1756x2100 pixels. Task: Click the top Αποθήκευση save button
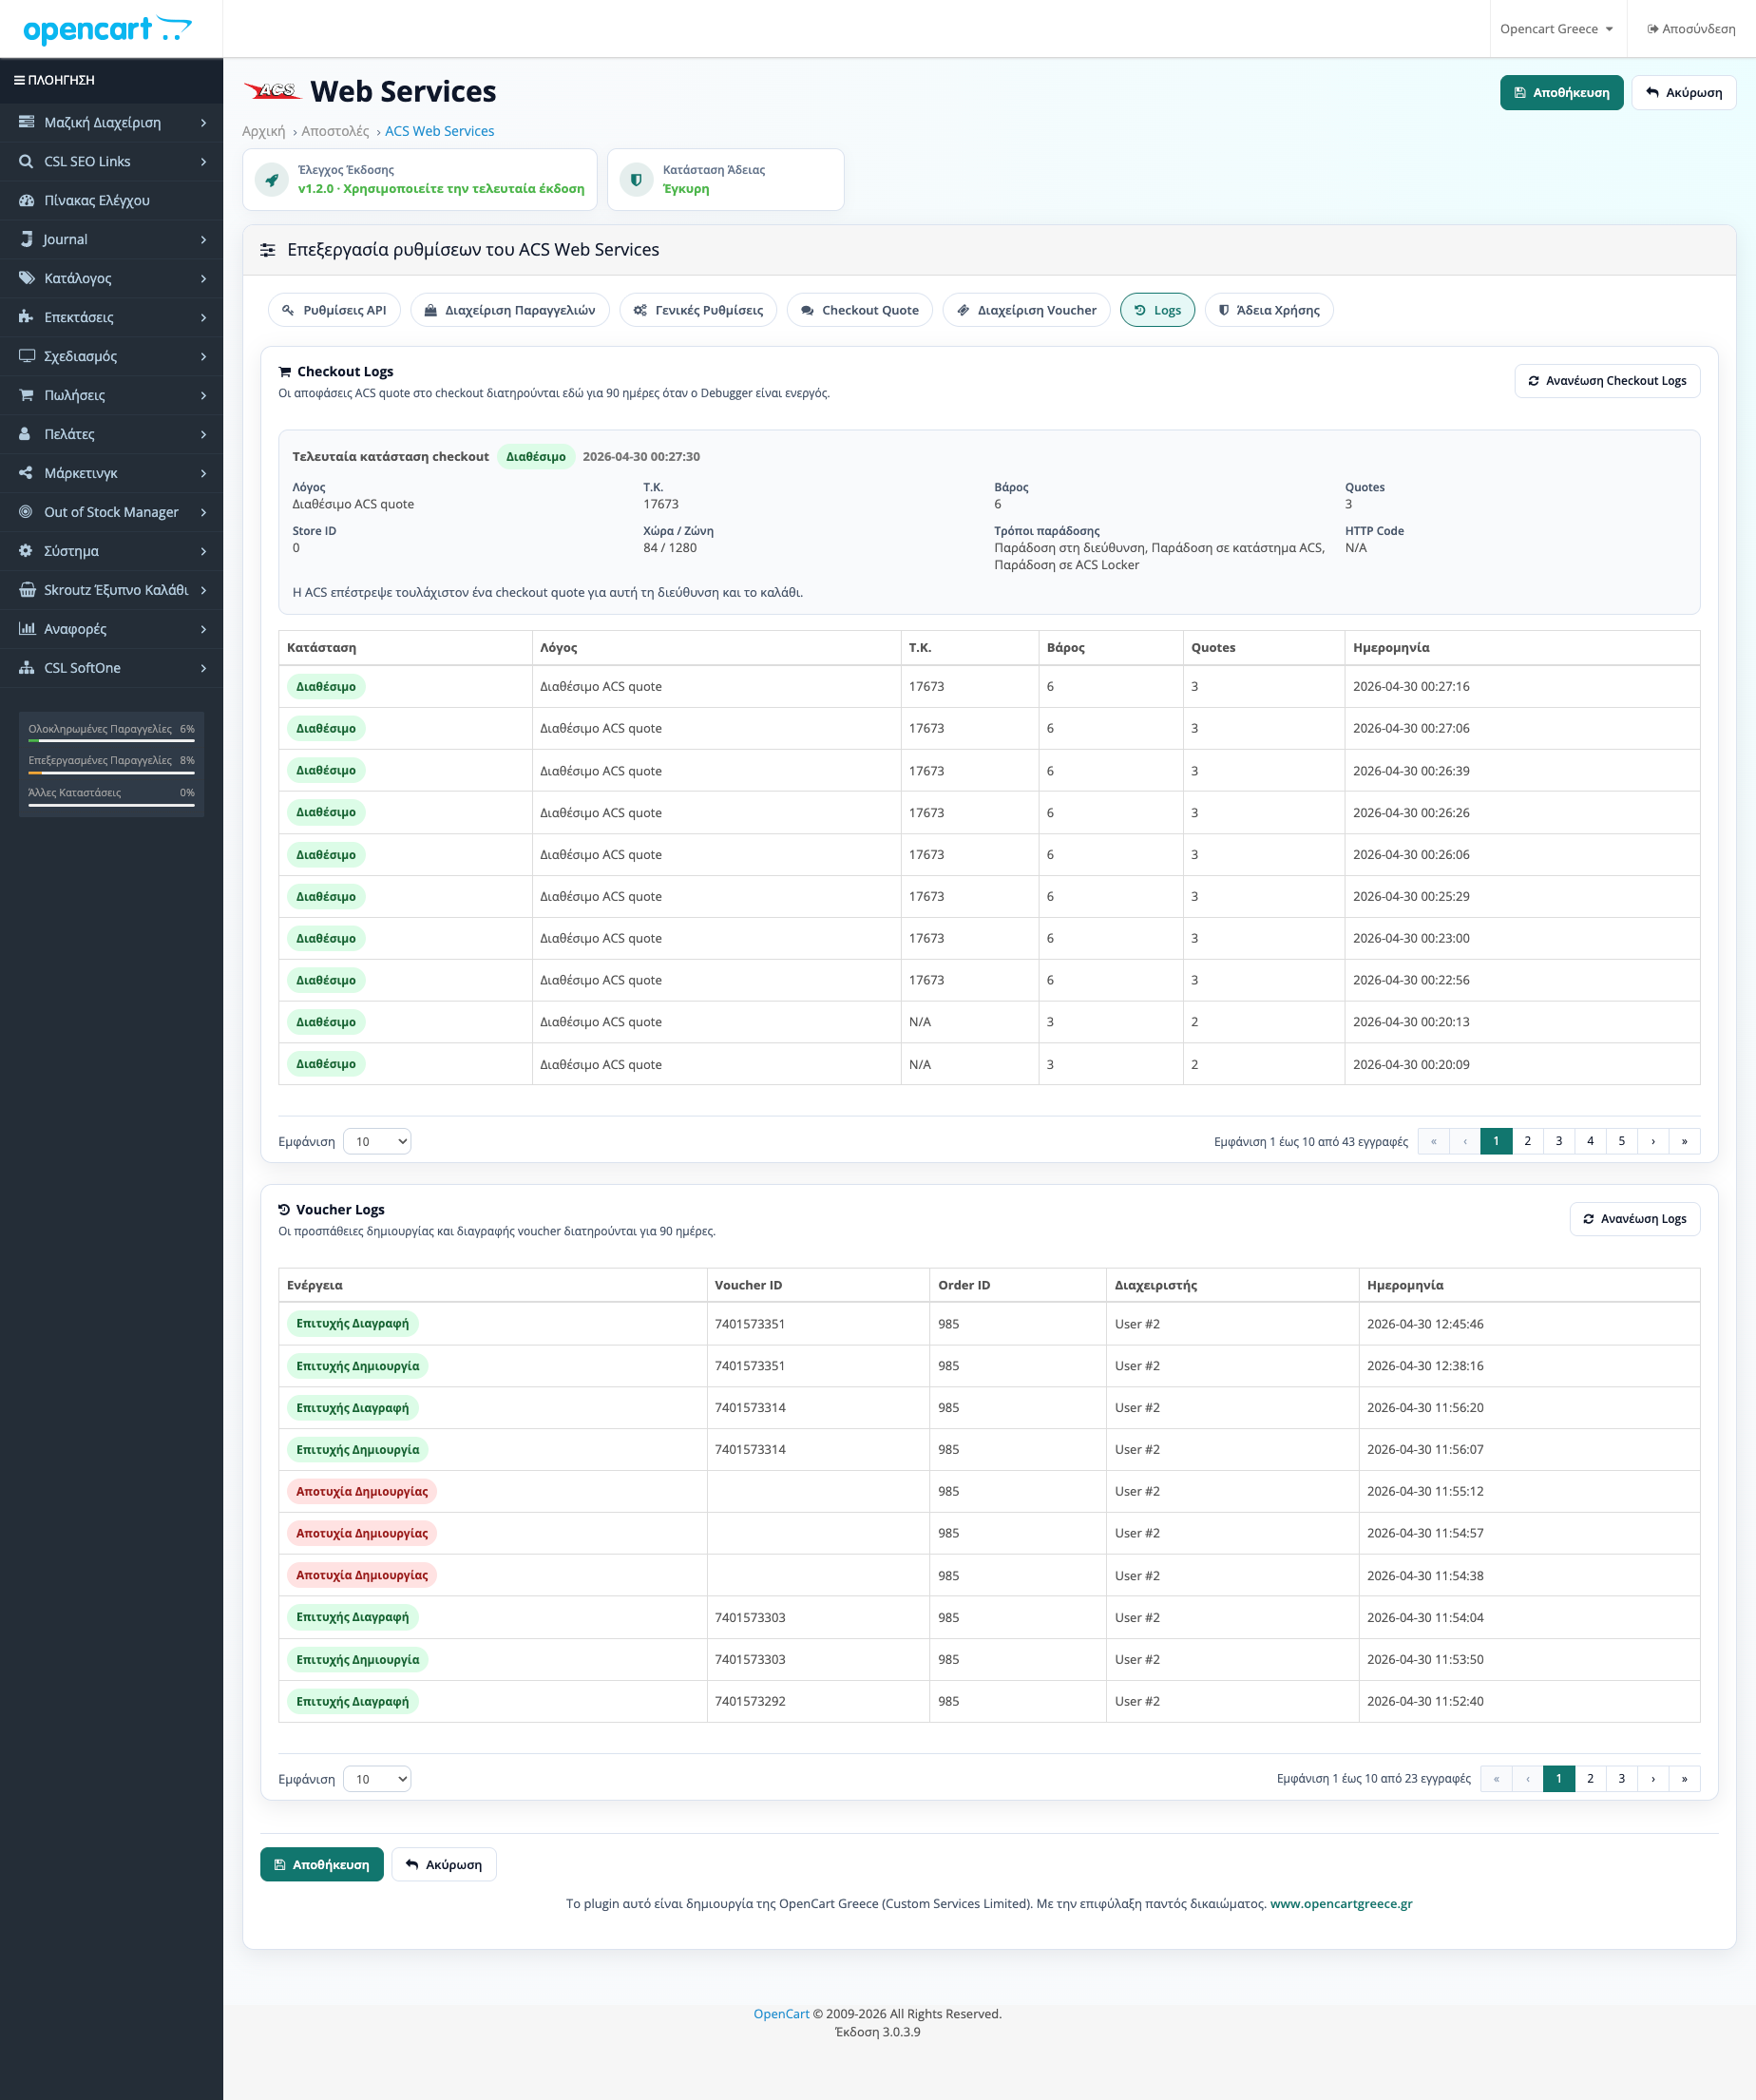(x=1561, y=92)
